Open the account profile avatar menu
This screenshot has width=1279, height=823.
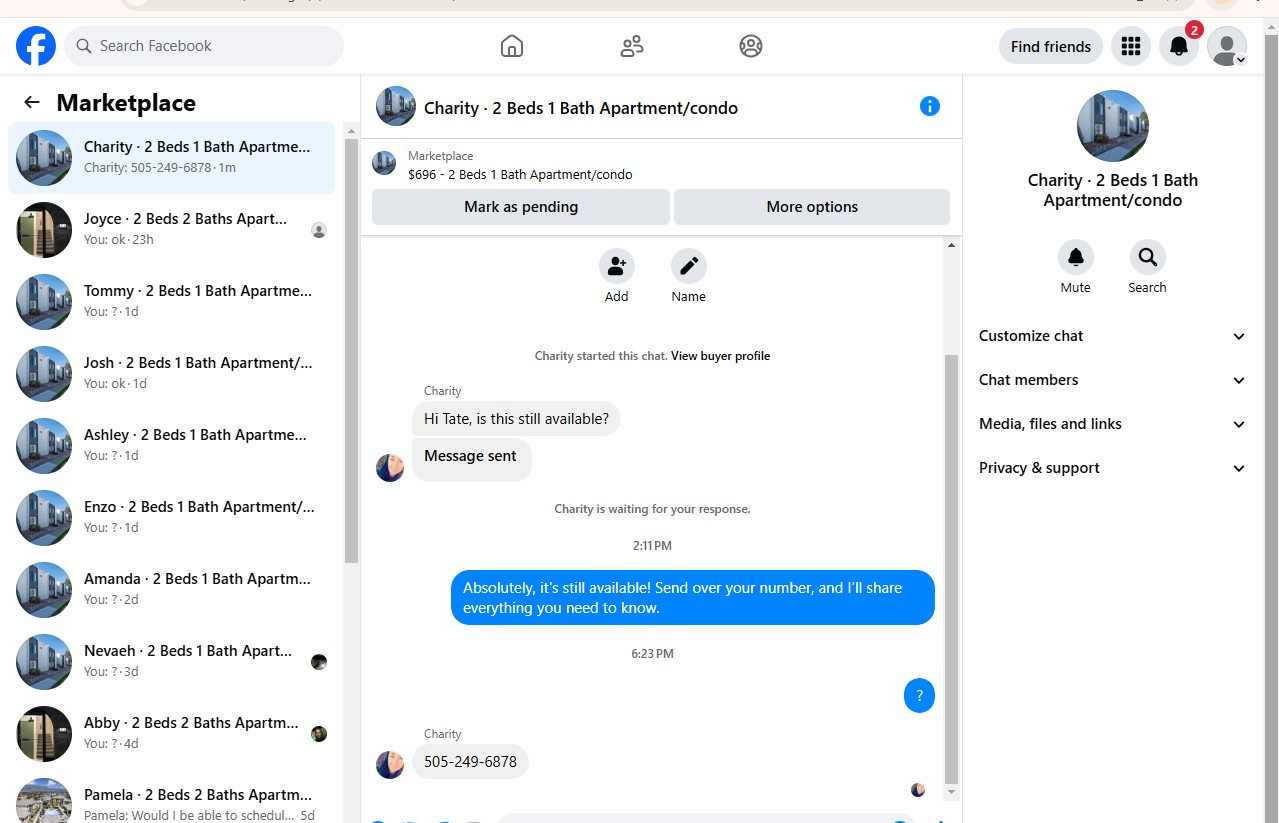(x=1227, y=46)
